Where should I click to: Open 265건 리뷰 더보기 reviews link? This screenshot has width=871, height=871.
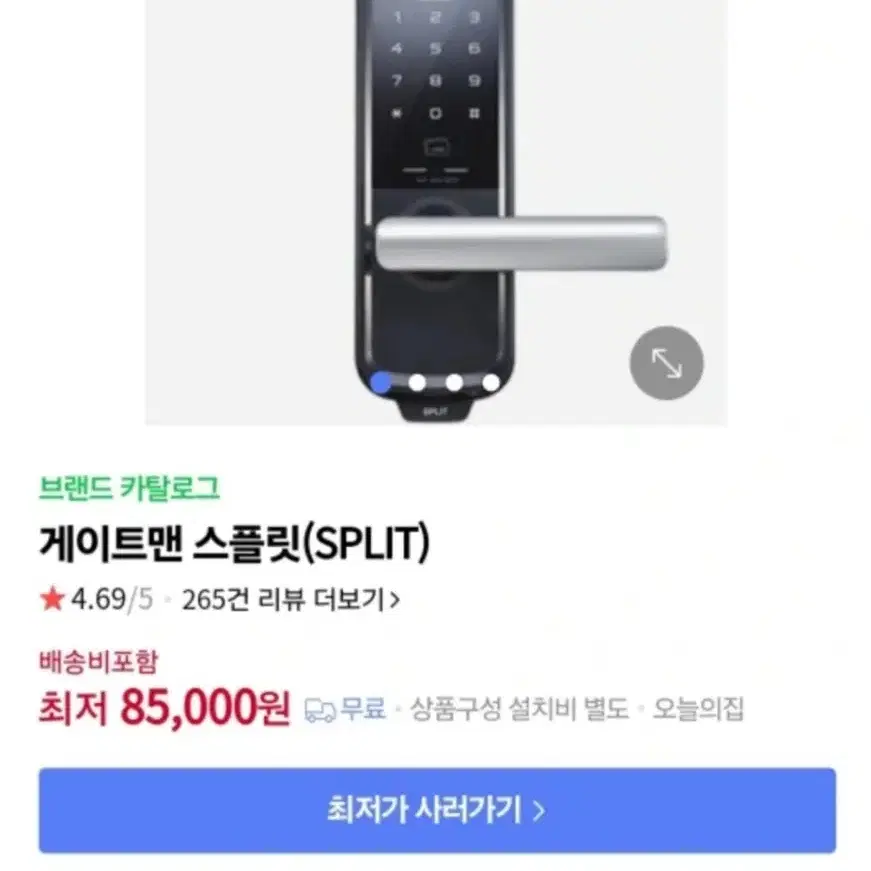[x=283, y=600]
